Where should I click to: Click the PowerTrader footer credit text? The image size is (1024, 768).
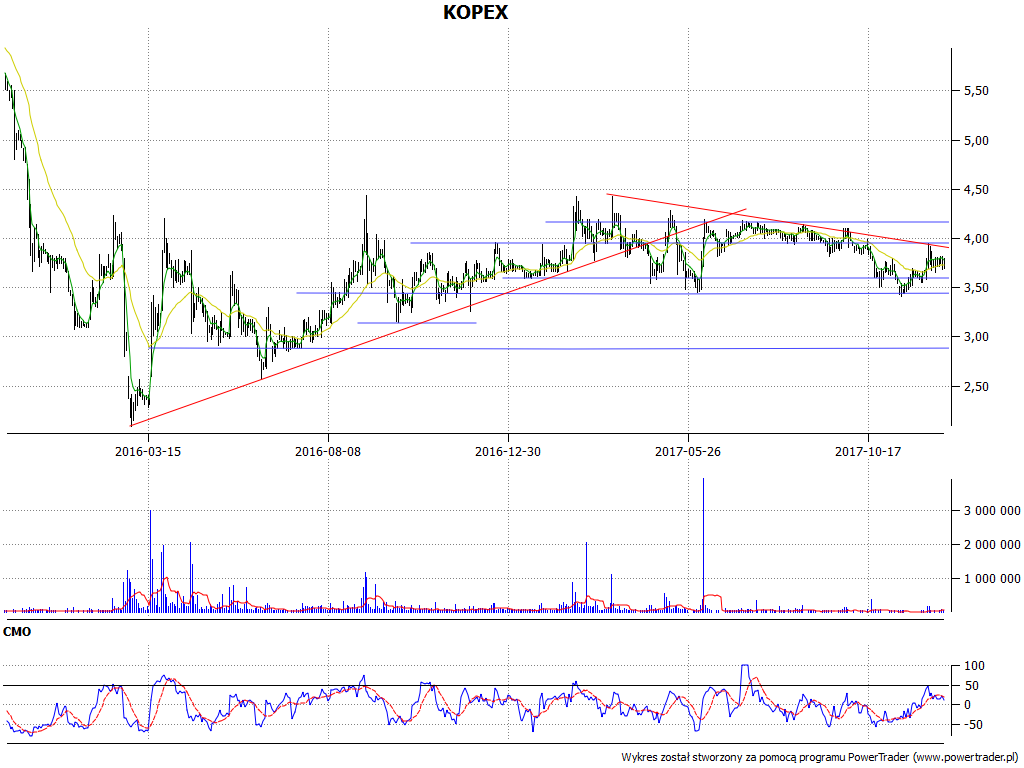click(820, 758)
